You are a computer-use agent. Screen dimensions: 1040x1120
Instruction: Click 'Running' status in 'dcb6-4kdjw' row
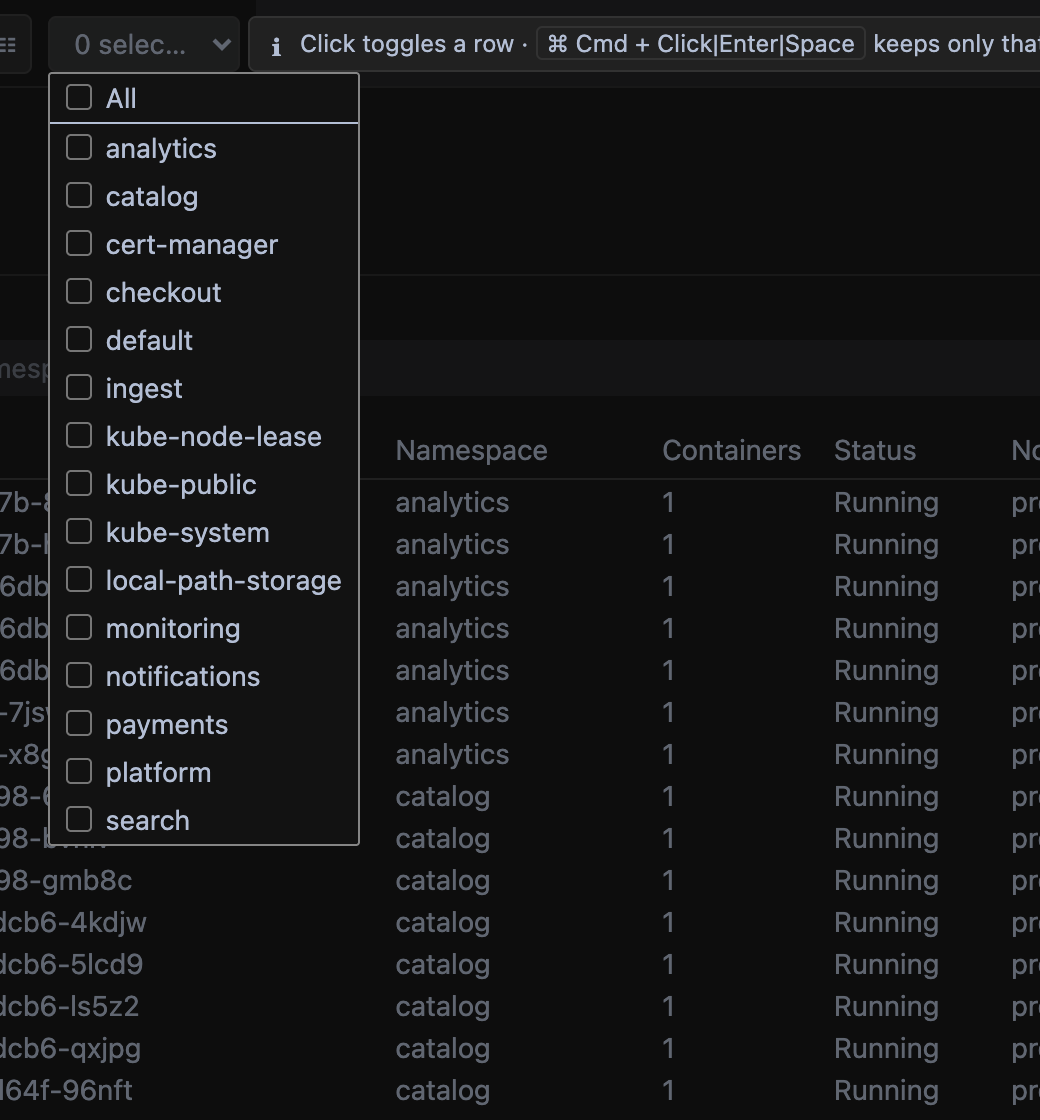point(886,923)
